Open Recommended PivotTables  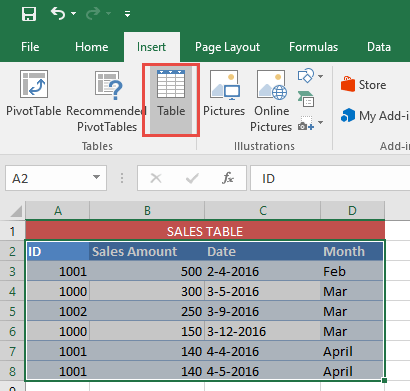pyautogui.click(x=107, y=101)
